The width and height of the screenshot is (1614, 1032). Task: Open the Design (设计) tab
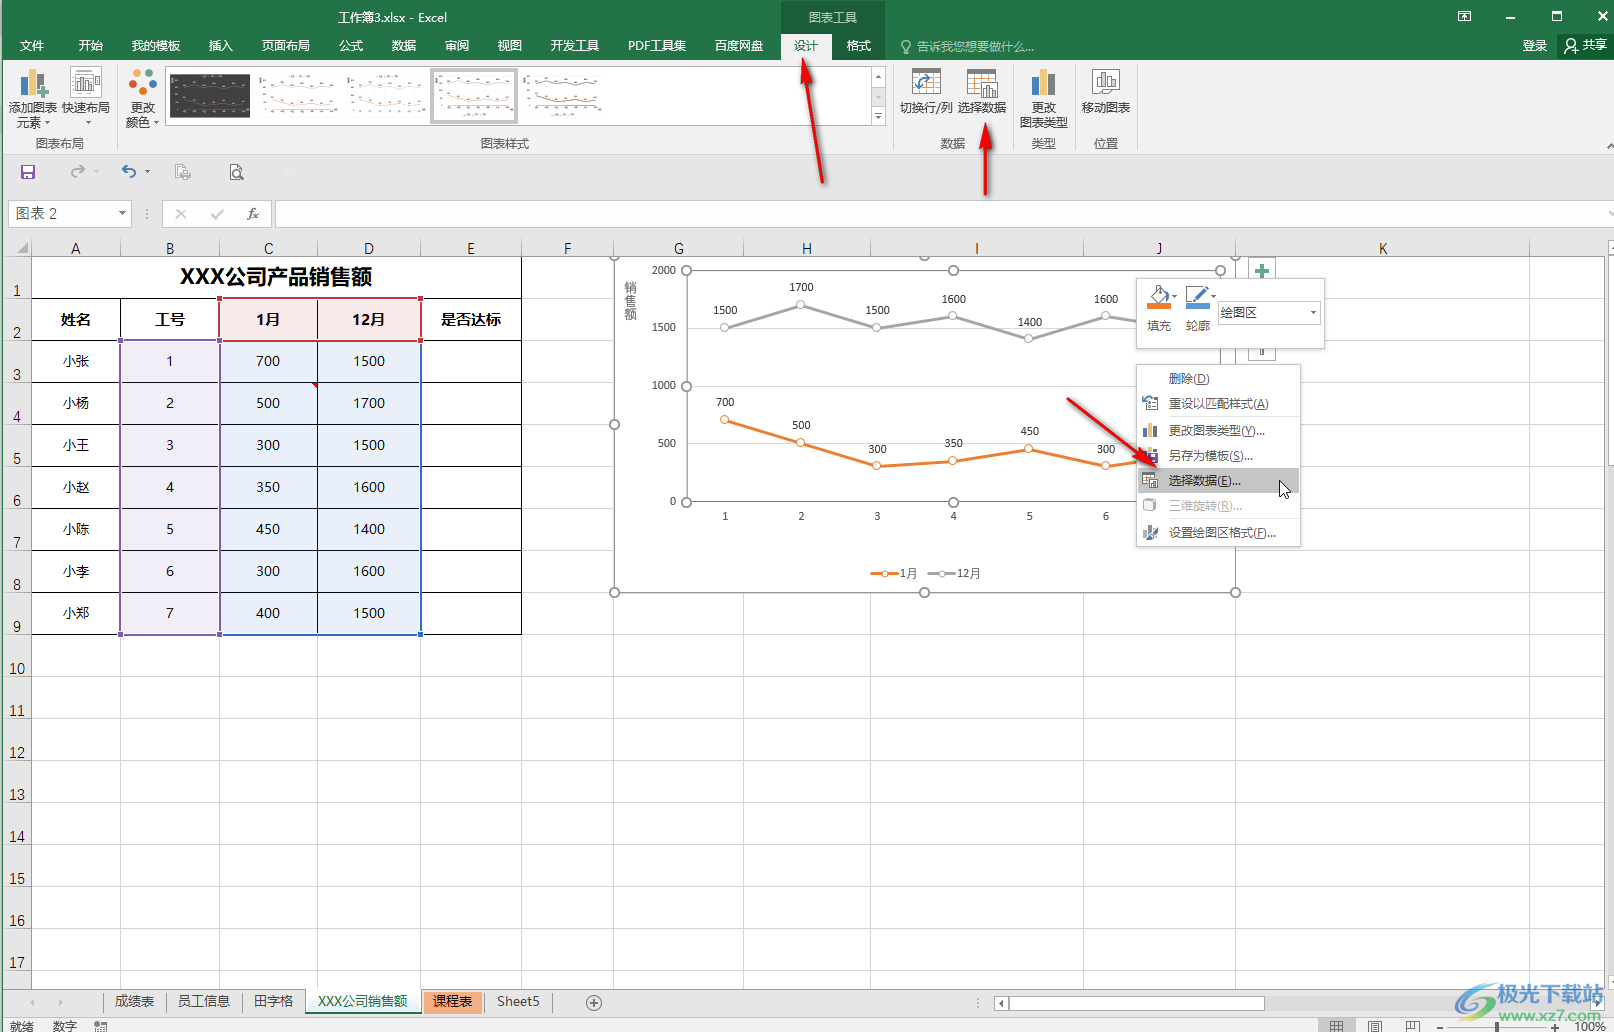click(806, 46)
